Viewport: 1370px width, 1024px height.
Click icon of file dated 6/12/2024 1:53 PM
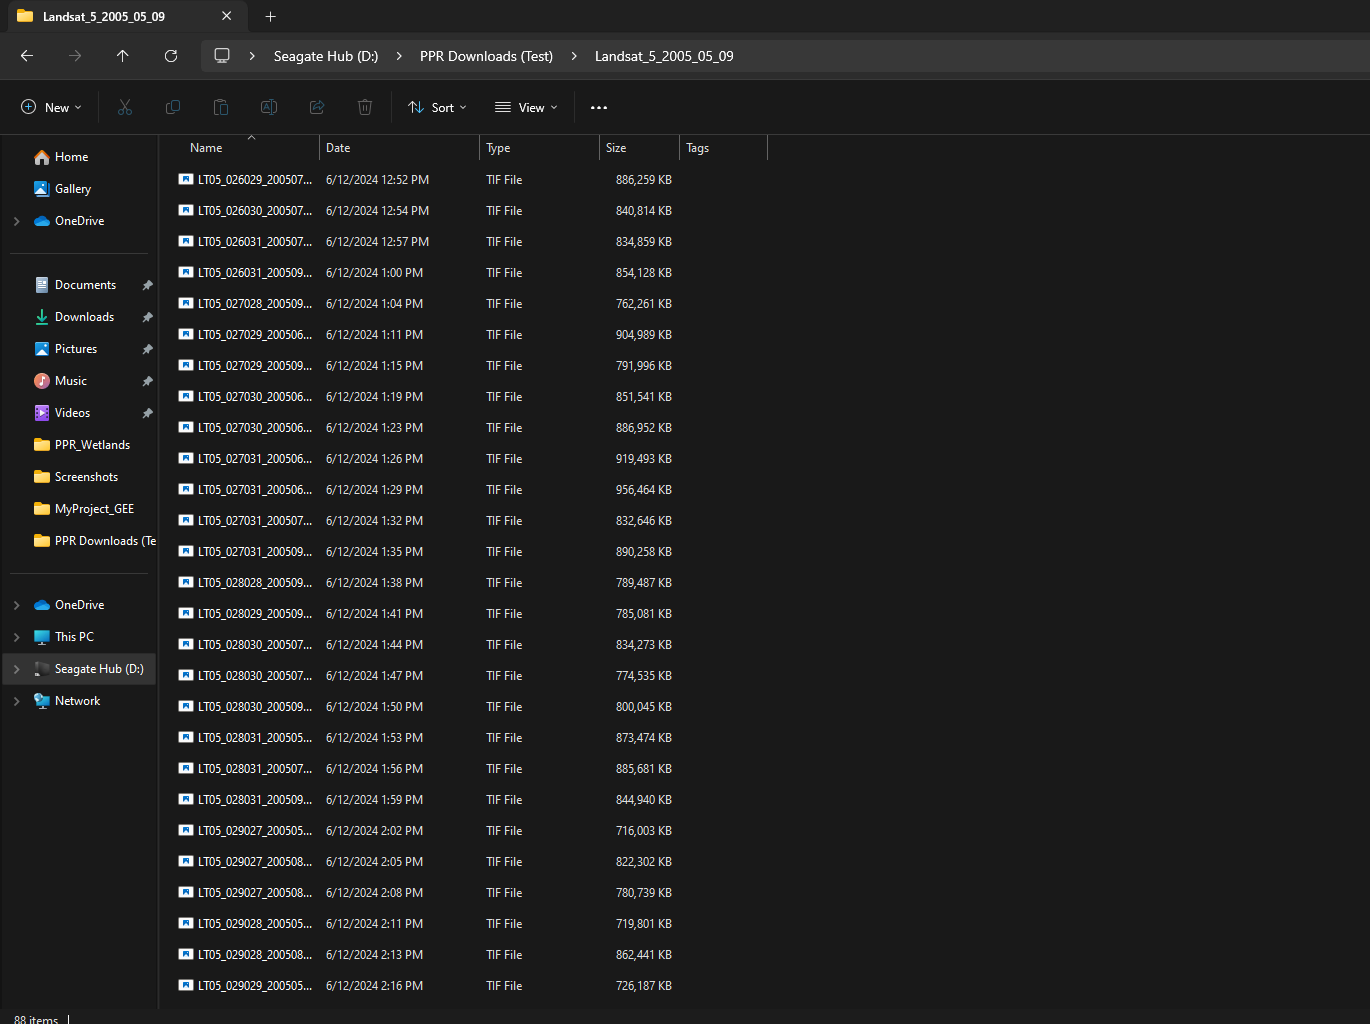click(186, 737)
